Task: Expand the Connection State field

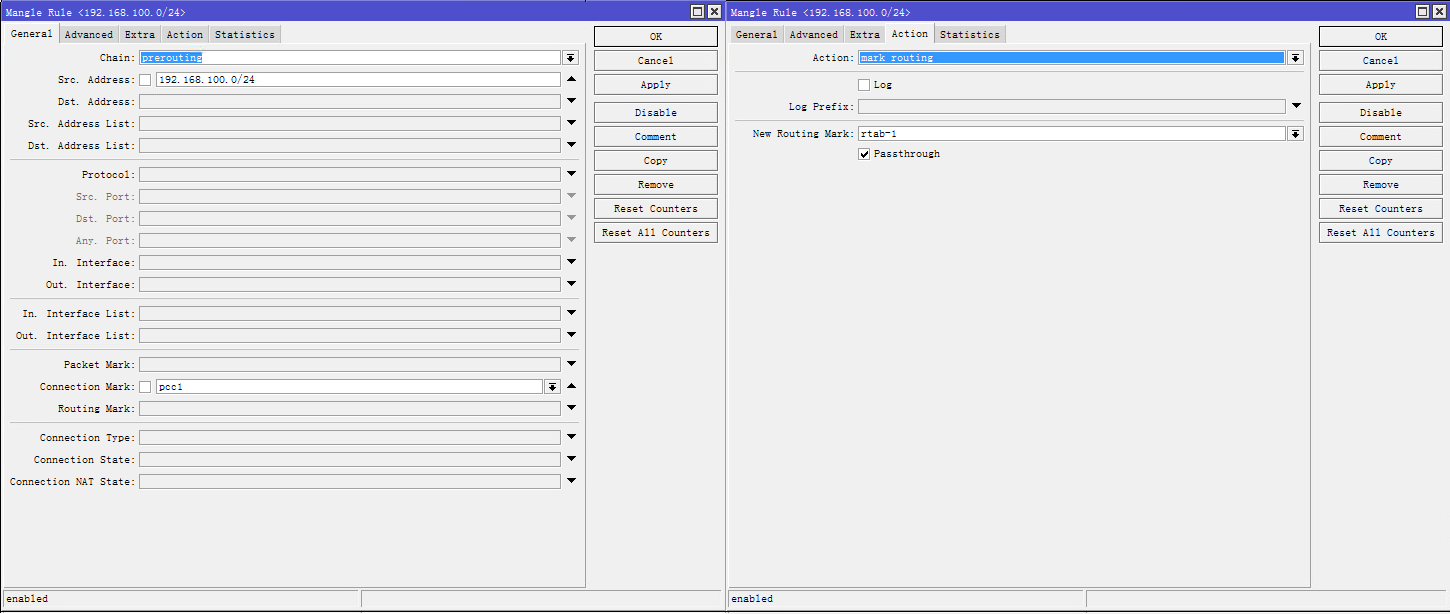Action: pyautogui.click(x=571, y=460)
